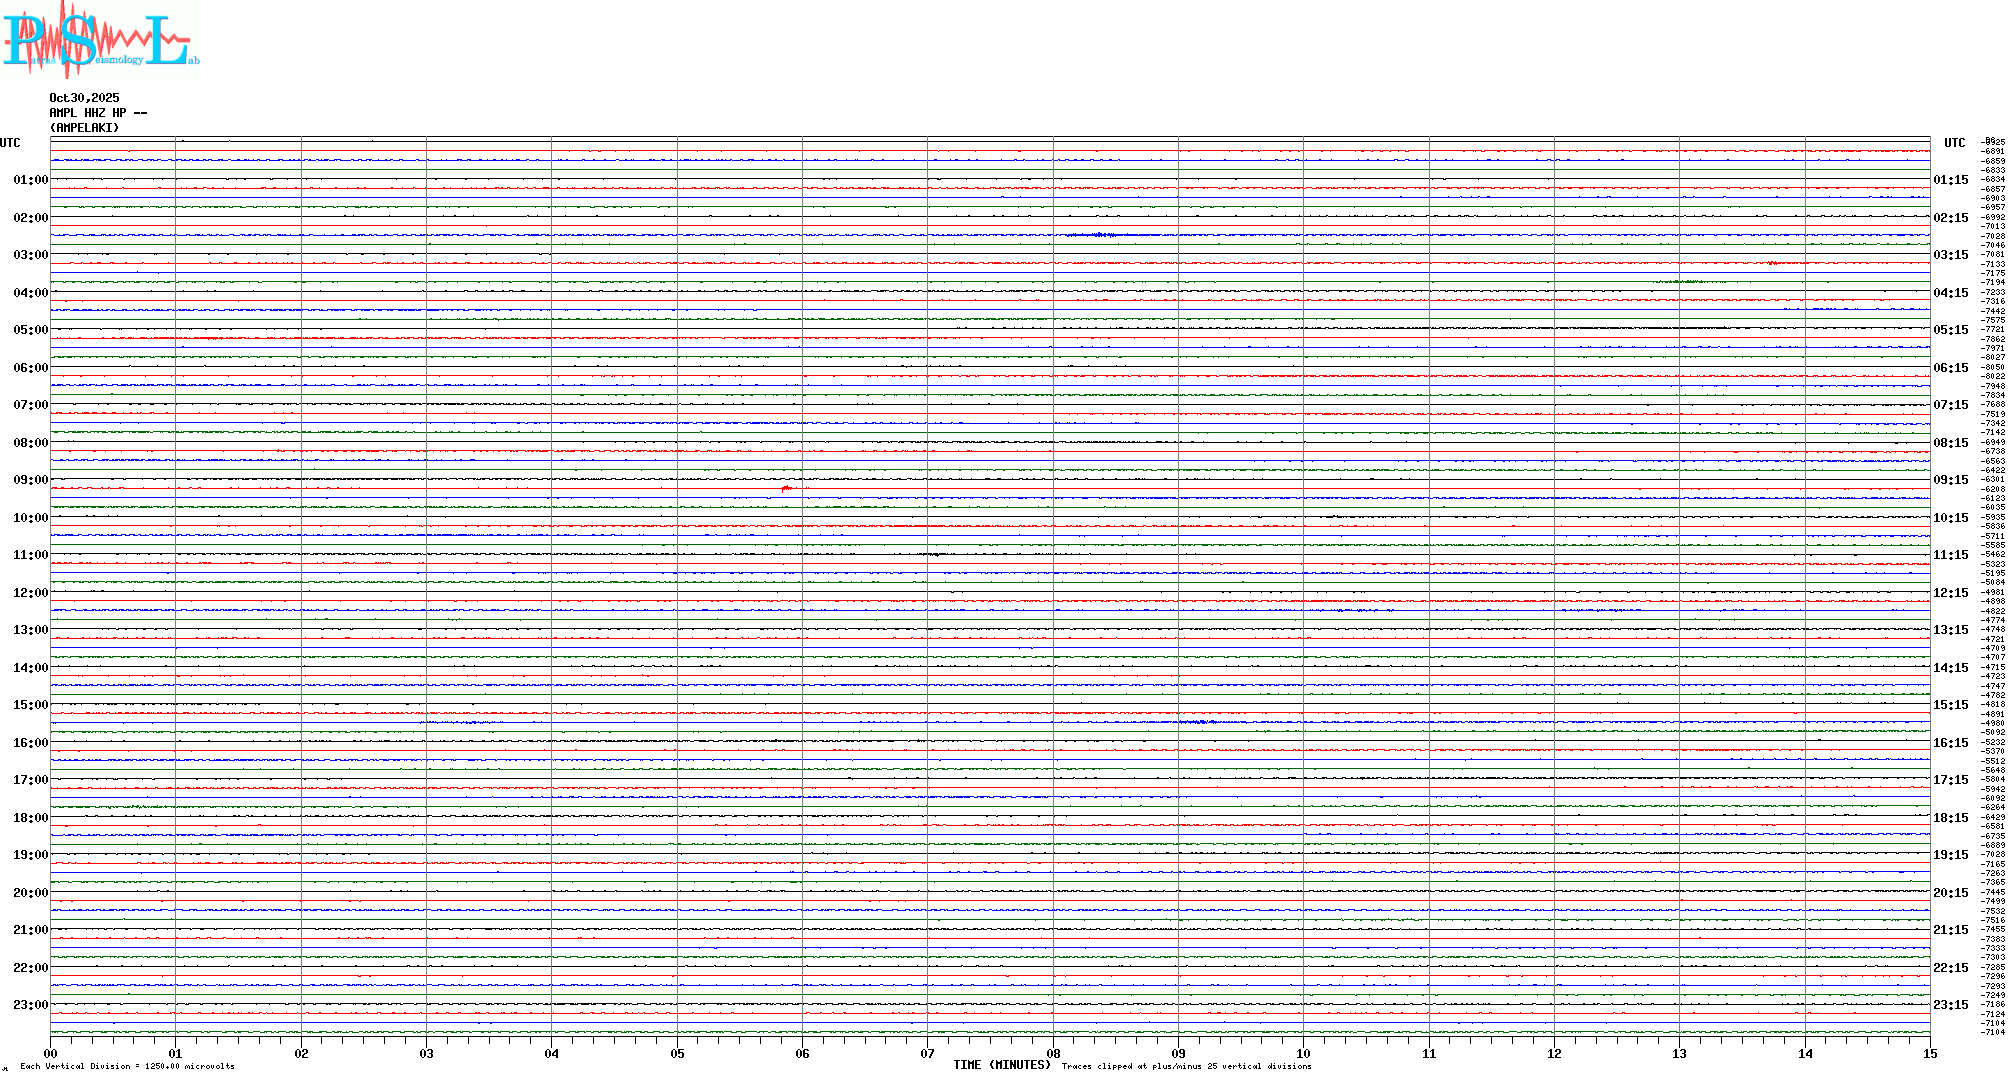Click the blue burst on 02:30 trace
The image size is (2010, 1080).
click(x=1098, y=235)
